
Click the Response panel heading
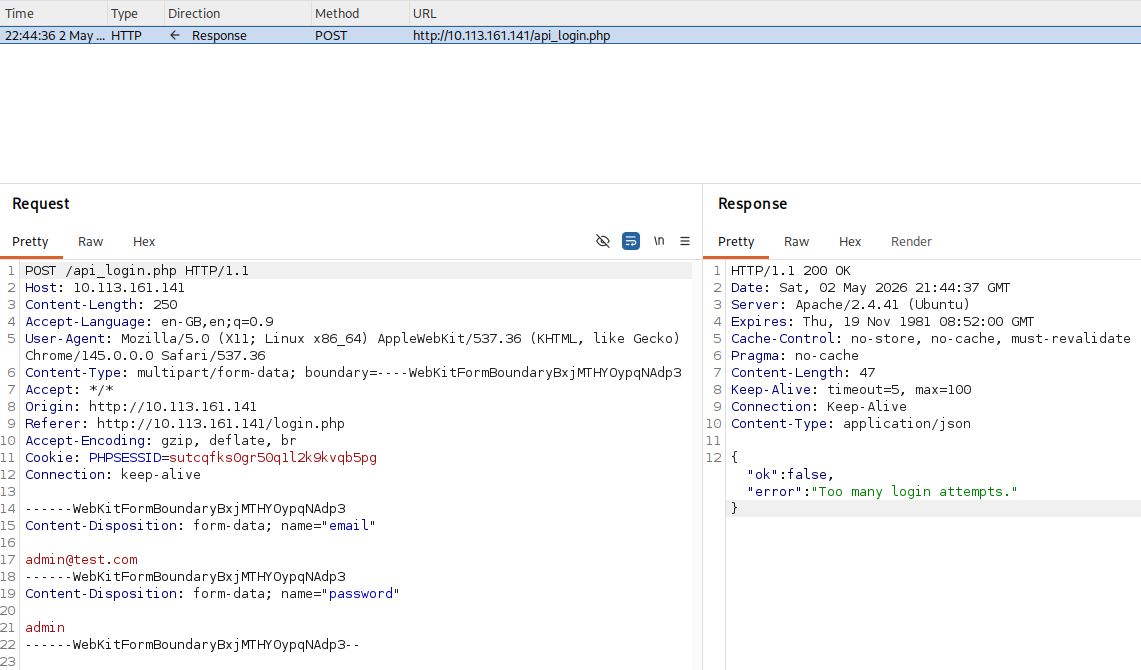click(x=752, y=204)
